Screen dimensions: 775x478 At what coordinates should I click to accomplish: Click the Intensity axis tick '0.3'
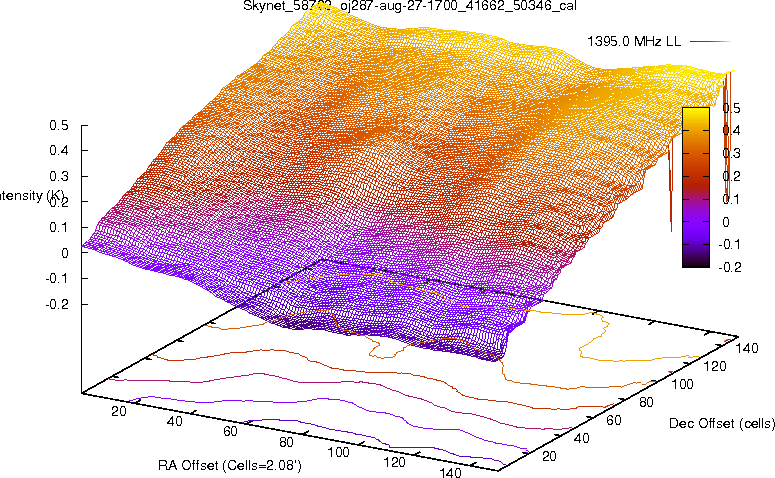59,176
